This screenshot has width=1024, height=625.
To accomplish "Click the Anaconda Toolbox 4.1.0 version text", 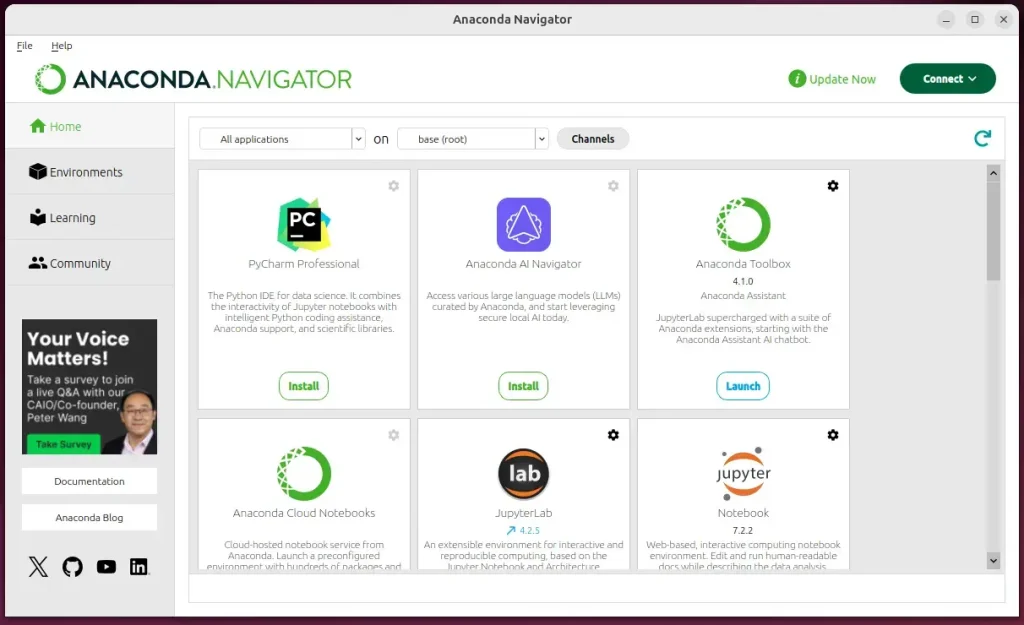I will (743, 281).
